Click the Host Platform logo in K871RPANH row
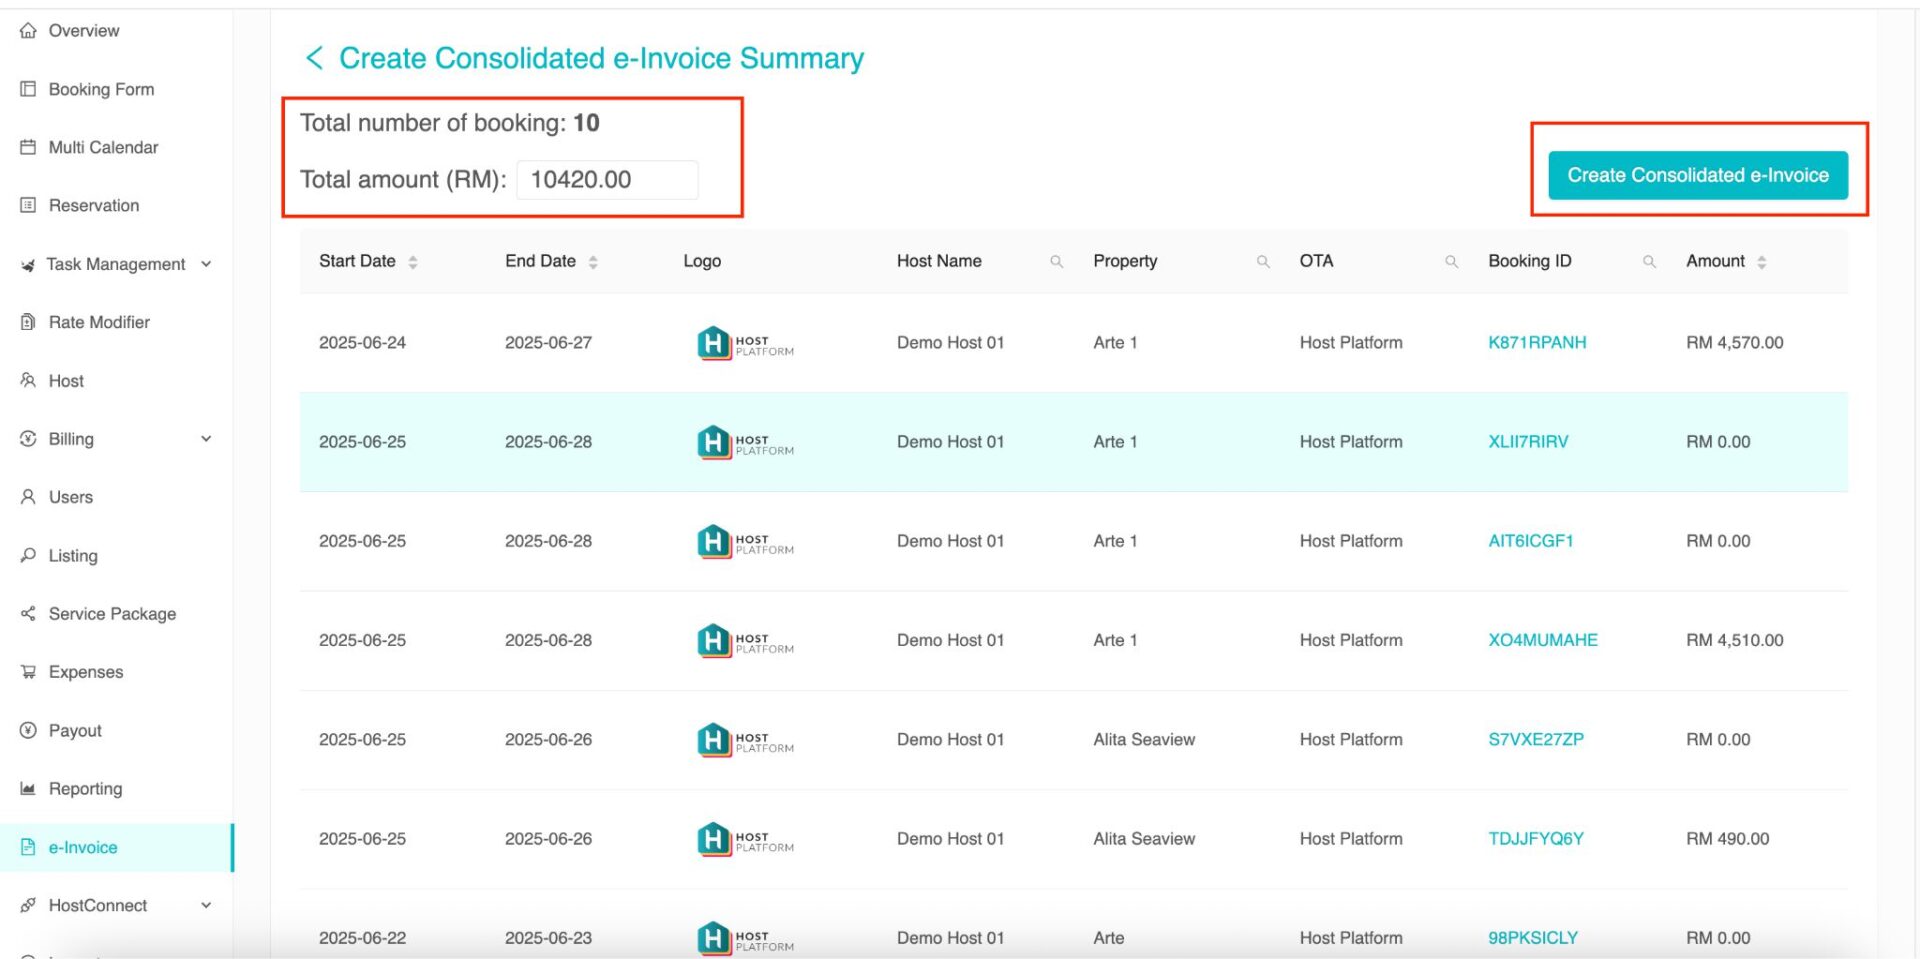 (745, 343)
